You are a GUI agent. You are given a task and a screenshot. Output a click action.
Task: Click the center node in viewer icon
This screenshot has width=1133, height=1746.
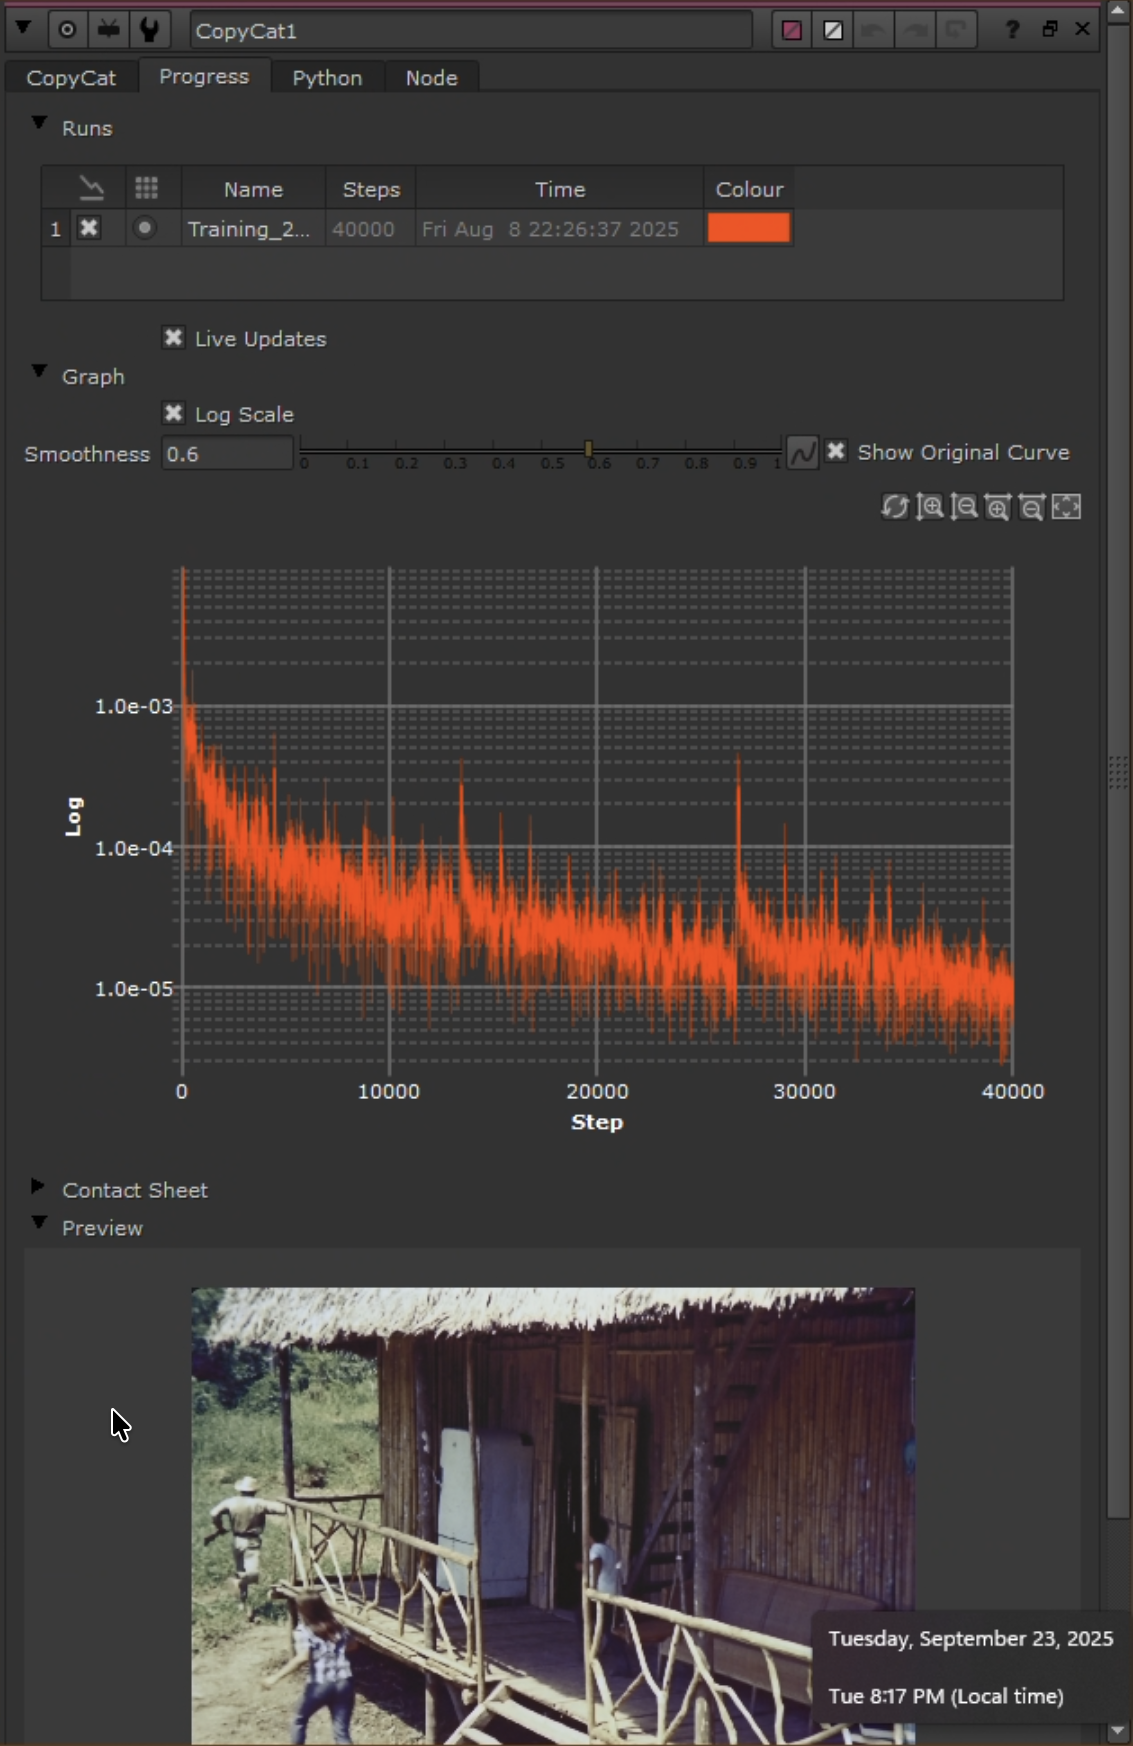[x=67, y=29]
